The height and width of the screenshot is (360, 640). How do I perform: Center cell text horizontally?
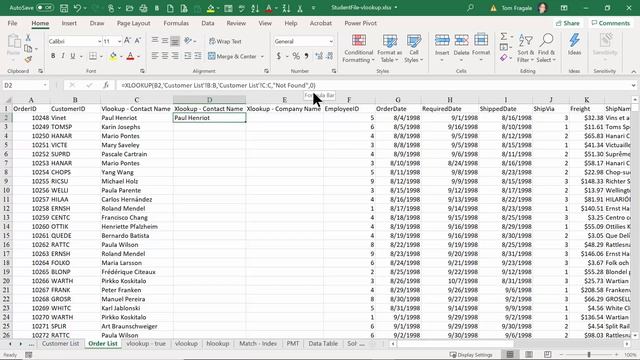coord(165,56)
